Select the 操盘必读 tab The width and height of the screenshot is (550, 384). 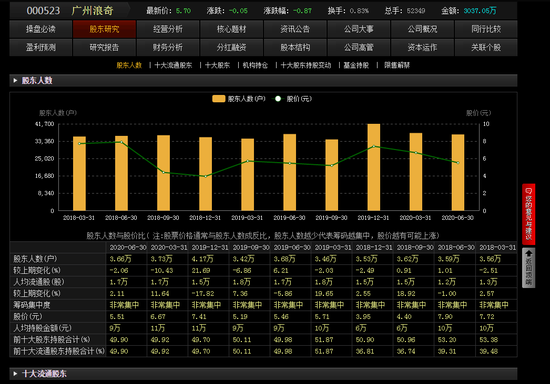click(x=41, y=29)
